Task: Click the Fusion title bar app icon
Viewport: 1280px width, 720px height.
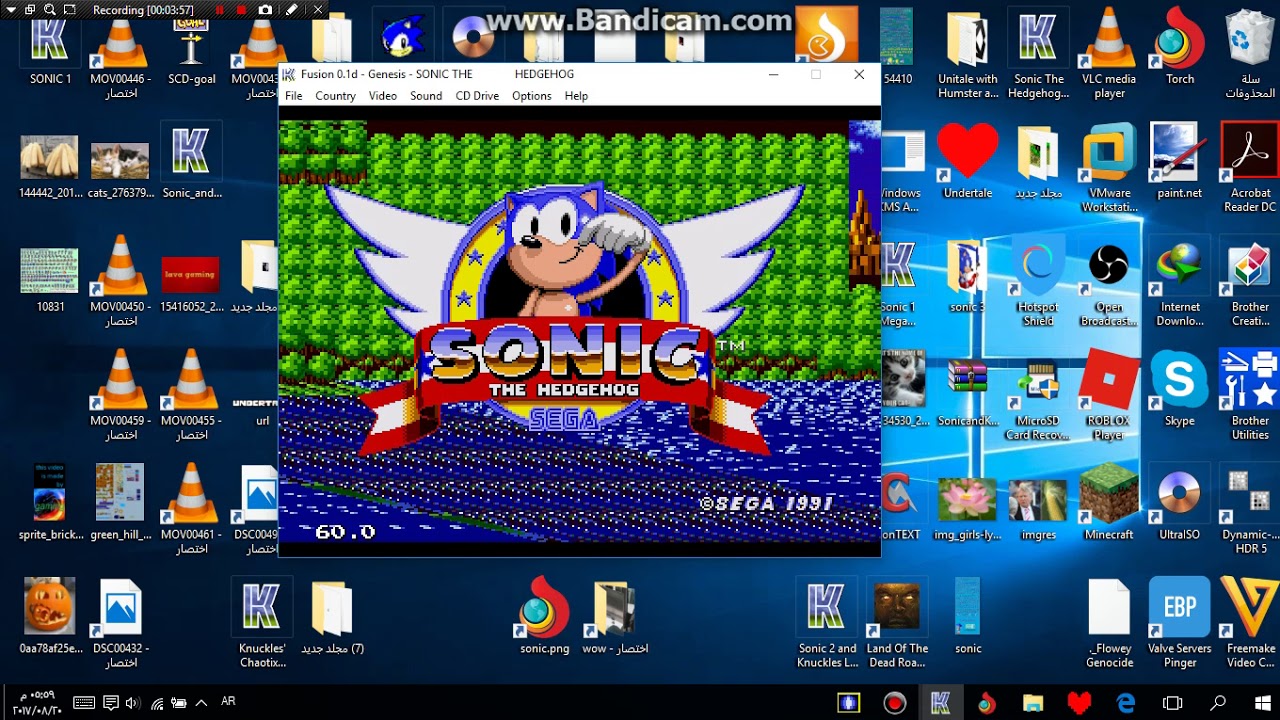Action: point(288,74)
